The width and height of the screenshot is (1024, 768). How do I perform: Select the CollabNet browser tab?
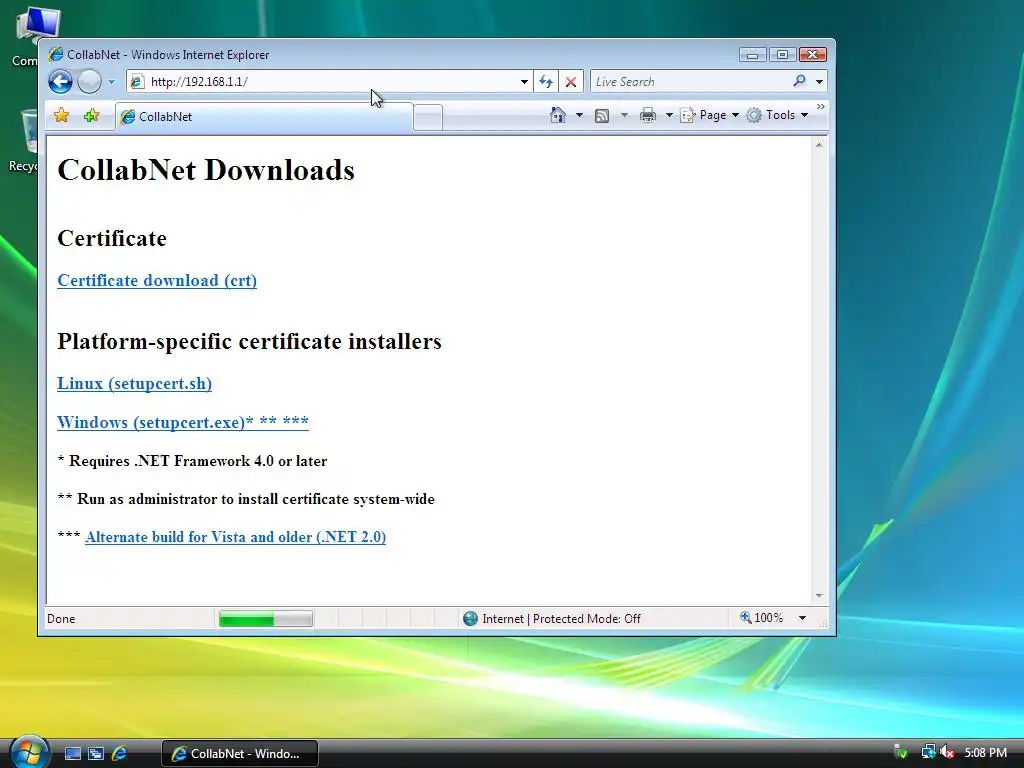point(264,117)
